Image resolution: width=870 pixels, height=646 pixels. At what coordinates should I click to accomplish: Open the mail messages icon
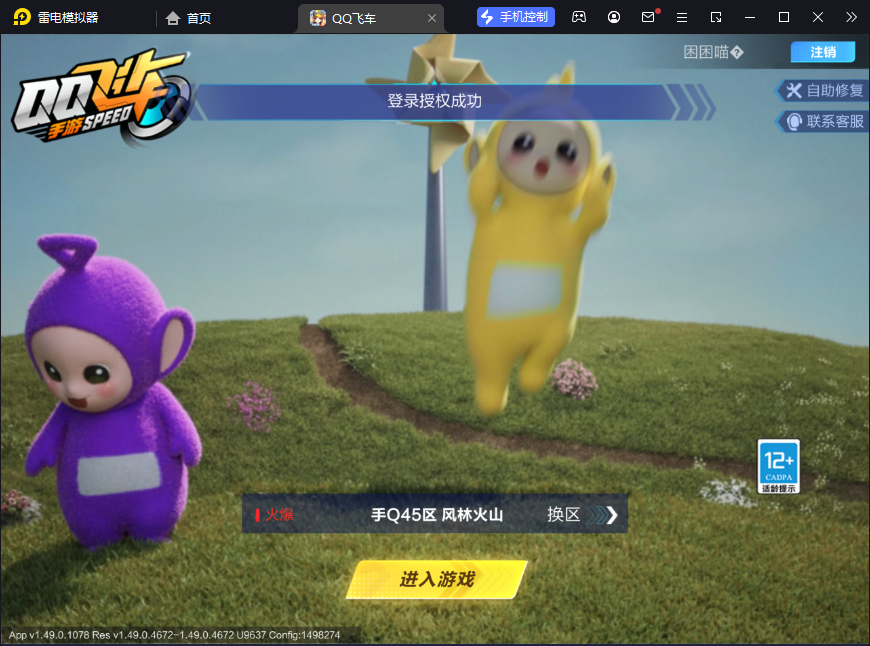pos(648,17)
